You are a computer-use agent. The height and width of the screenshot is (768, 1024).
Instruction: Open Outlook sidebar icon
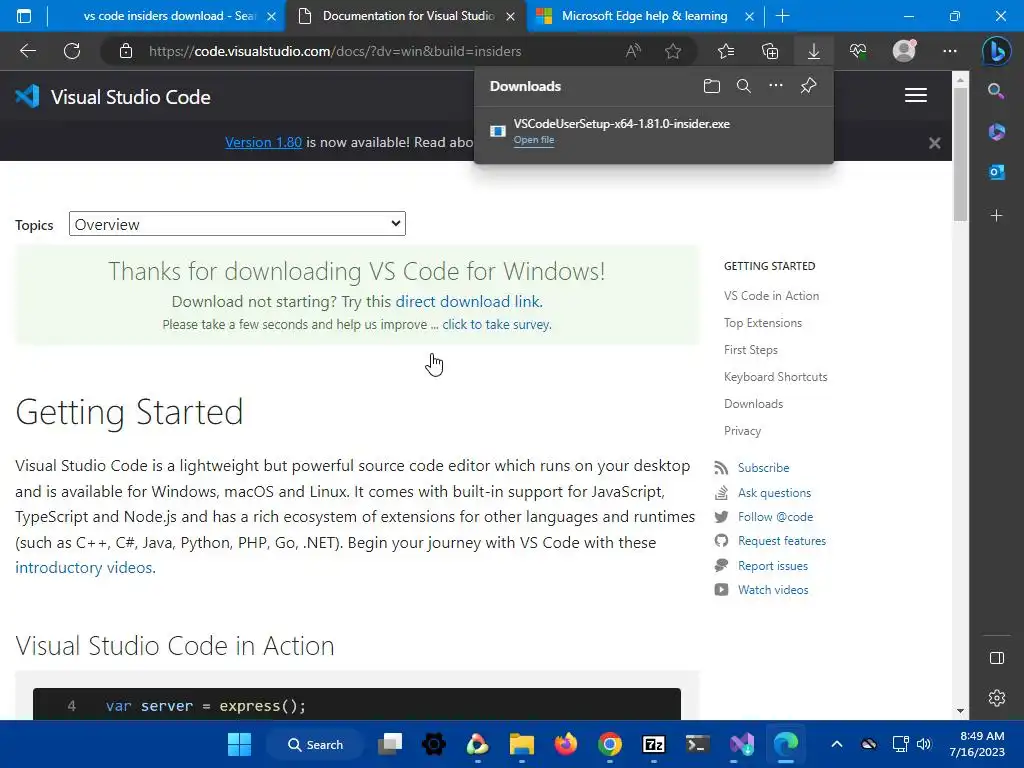pos(997,172)
